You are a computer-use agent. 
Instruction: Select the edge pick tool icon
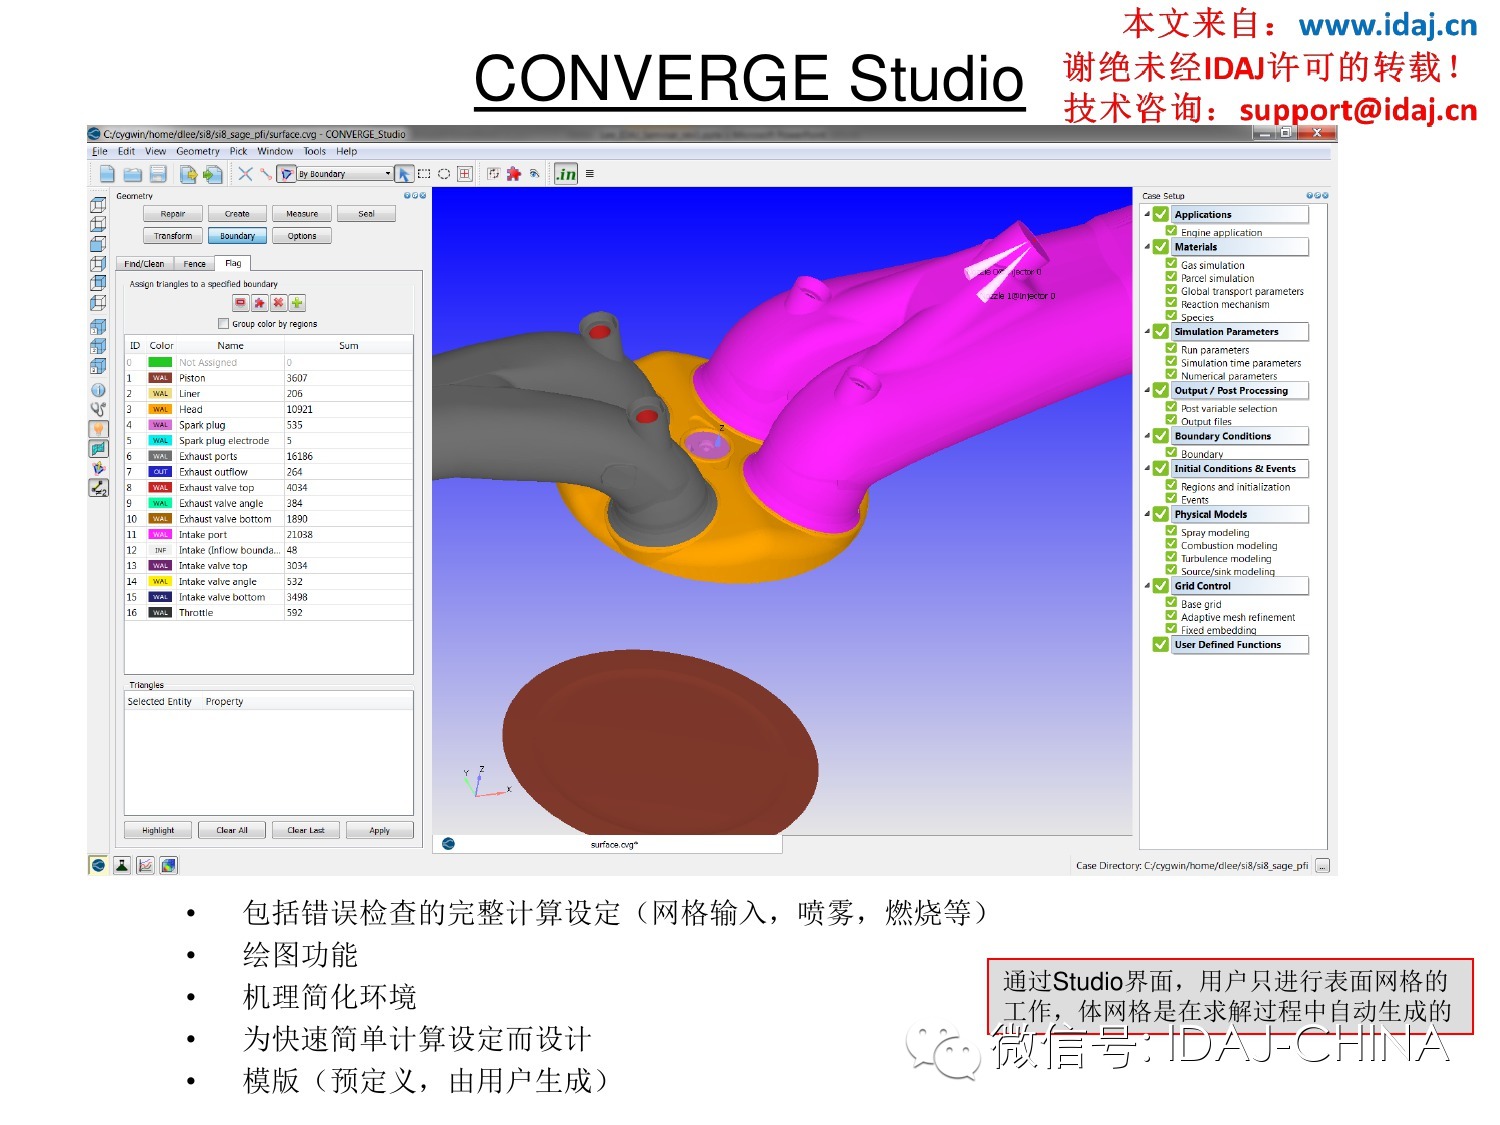pyautogui.click(x=265, y=174)
